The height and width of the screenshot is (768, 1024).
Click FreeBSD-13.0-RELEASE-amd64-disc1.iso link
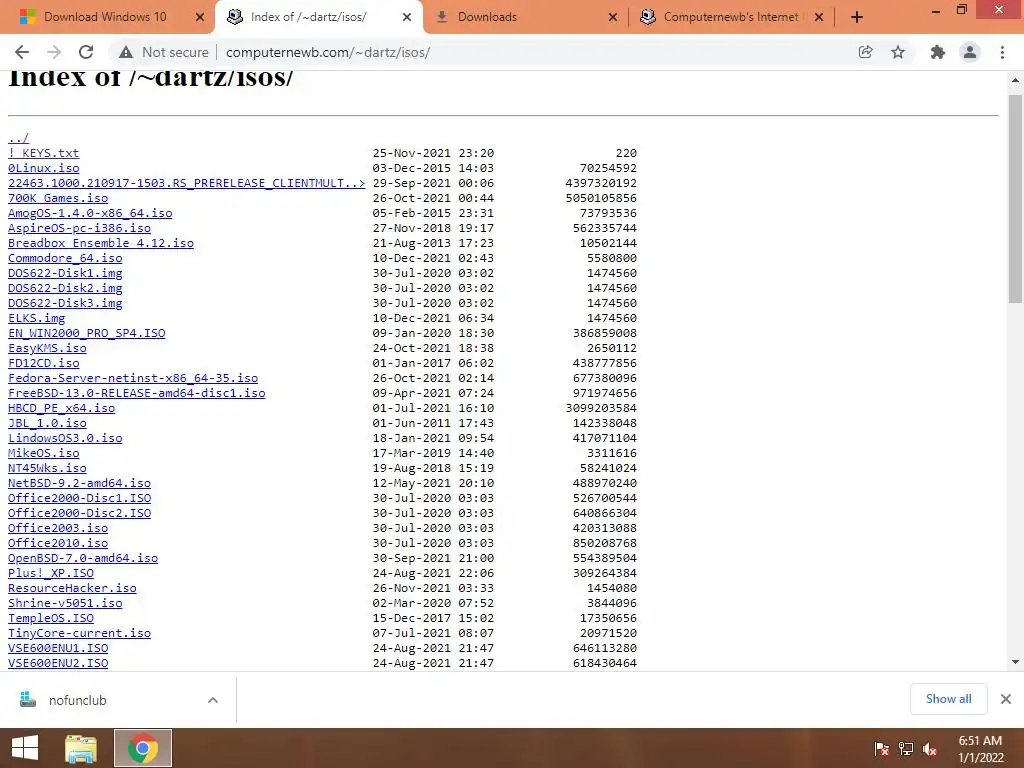point(136,393)
